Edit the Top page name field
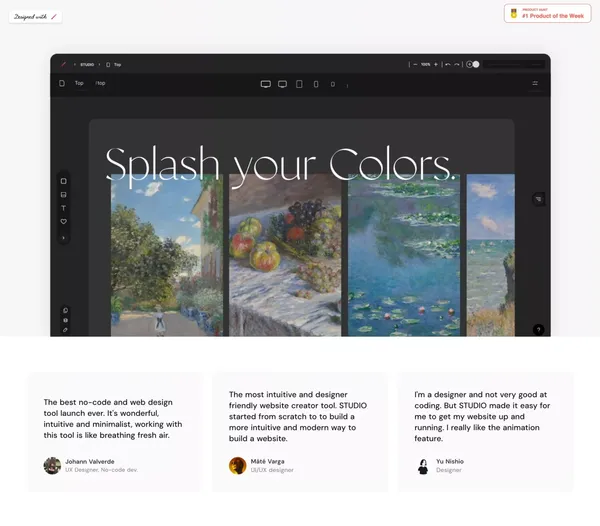Screen dimensions: 600x526 coord(79,83)
